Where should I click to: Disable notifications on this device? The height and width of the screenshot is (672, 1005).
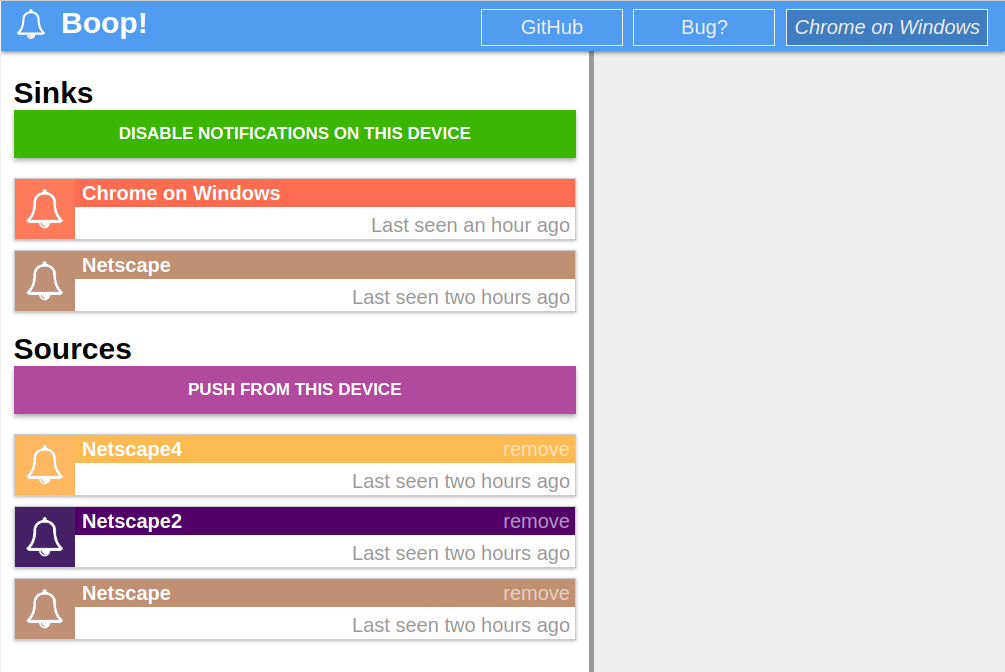[295, 134]
